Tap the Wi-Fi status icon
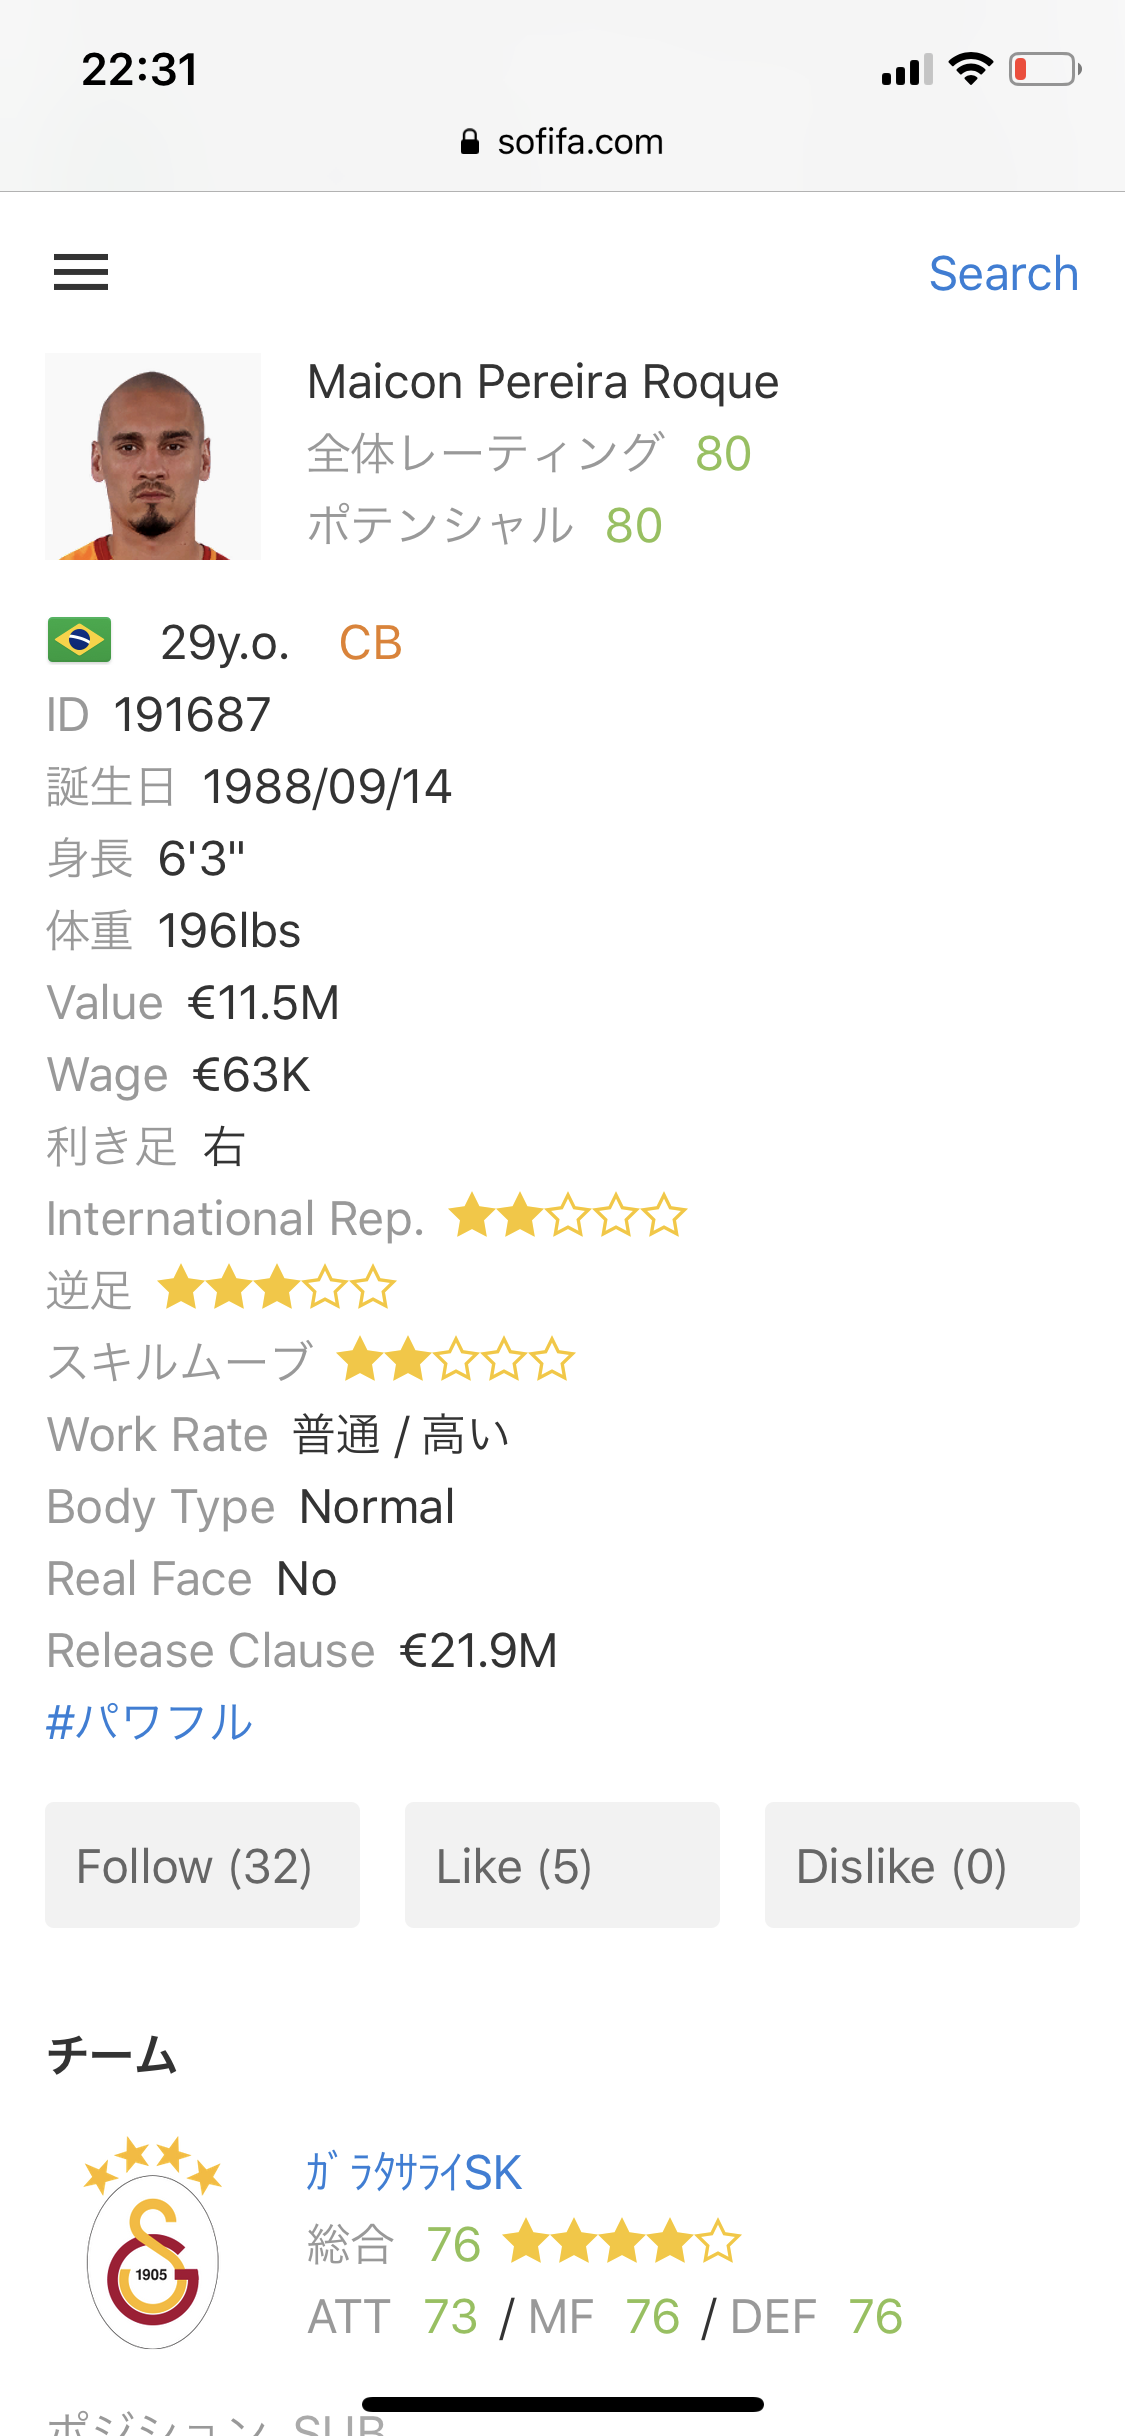 click(970, 69)
